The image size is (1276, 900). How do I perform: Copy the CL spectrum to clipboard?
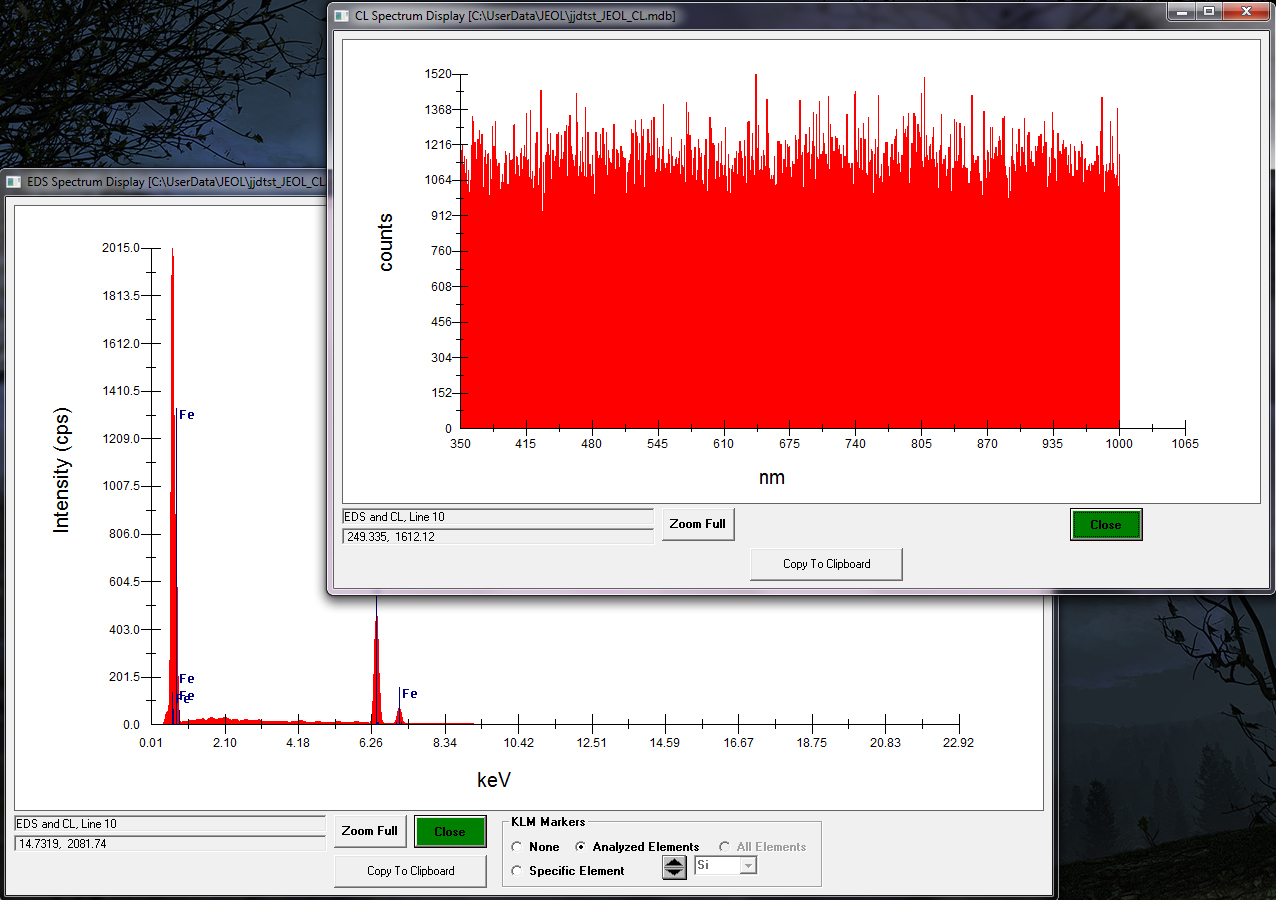[x=826, y=564]
